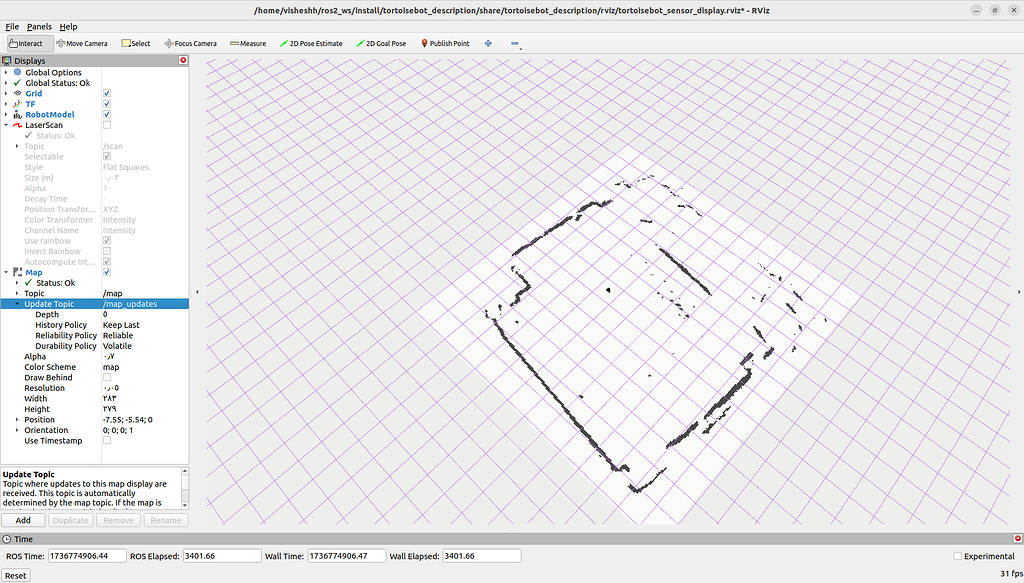
Task: Click the Alpha value of the Map display
Action: coord(130,356)
